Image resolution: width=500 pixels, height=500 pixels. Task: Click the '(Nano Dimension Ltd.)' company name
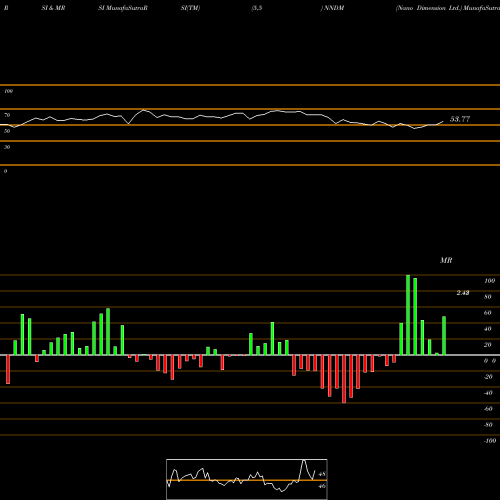429,8
